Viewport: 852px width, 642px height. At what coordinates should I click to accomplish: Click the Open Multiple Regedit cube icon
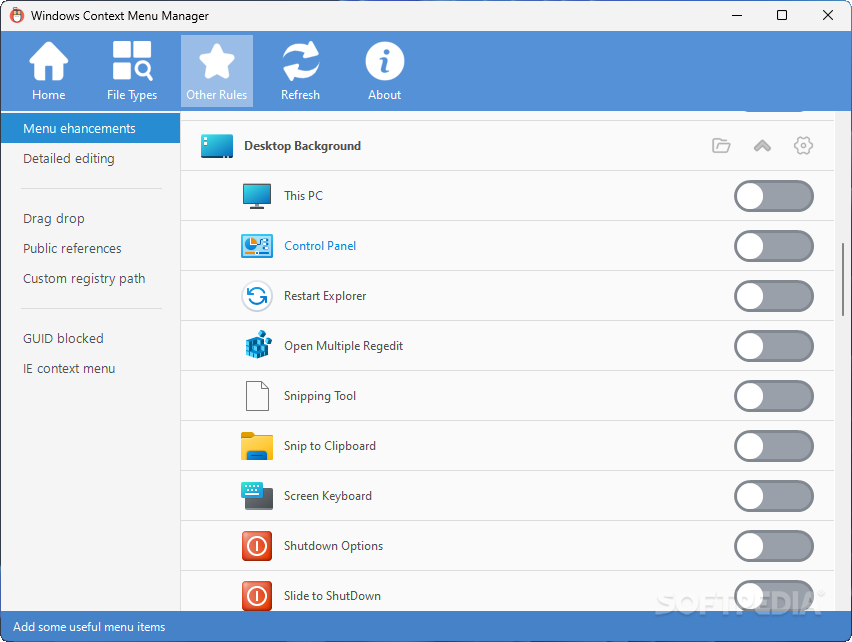pos(258,345)
